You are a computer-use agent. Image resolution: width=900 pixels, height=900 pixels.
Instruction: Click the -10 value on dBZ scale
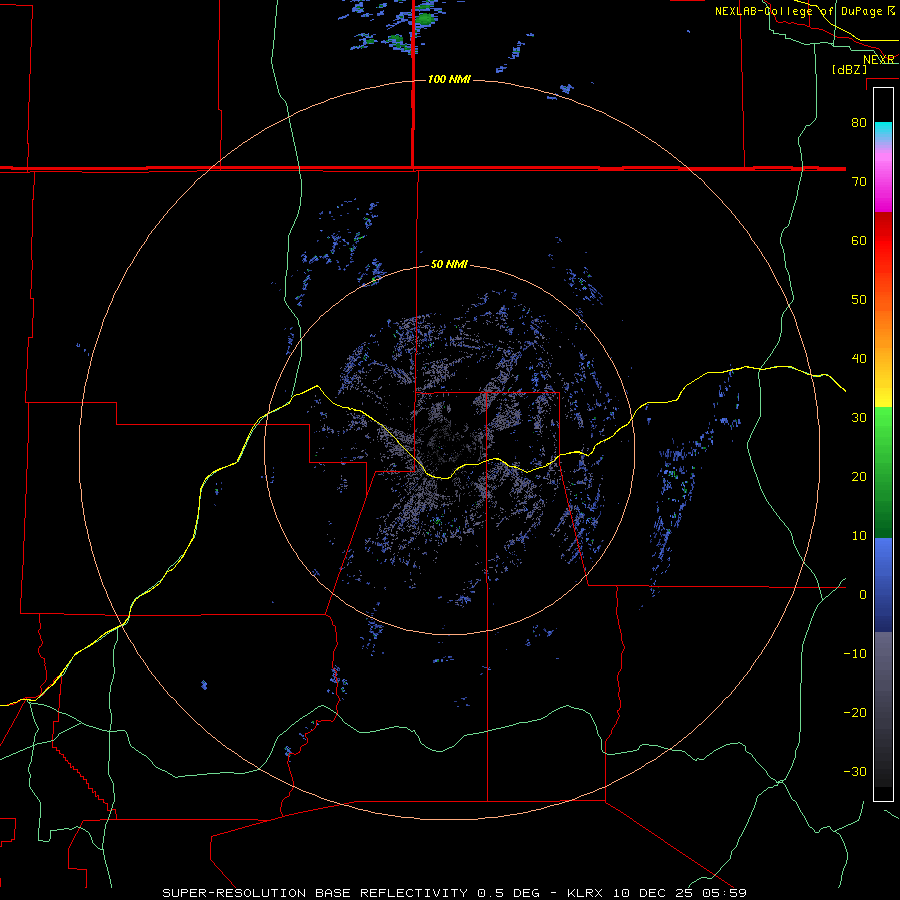855,654
